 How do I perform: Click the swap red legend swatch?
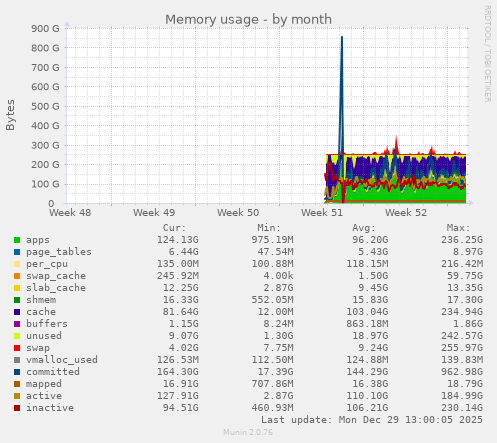click(17, 348)
